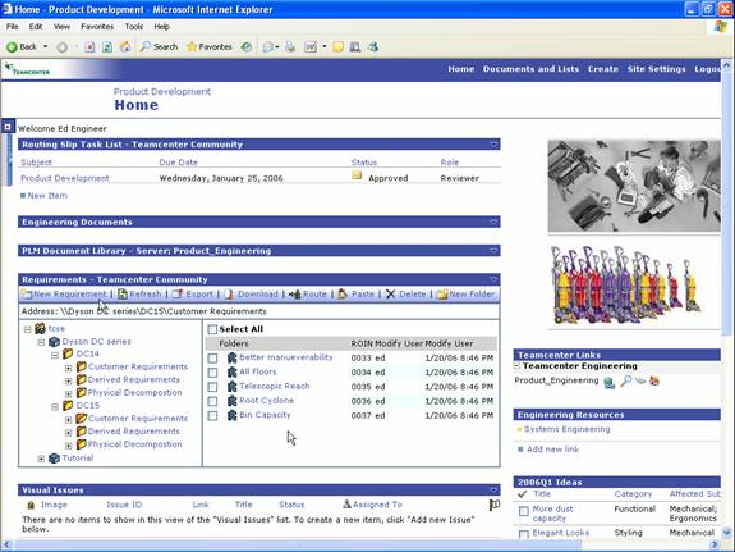Open the Site Settings link
Screen dimensions: 735x552
[x=656, y=69]
